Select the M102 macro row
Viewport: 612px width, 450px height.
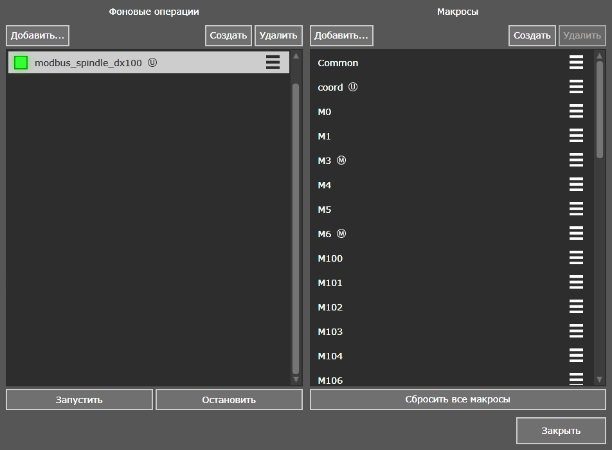coord(452,307)
